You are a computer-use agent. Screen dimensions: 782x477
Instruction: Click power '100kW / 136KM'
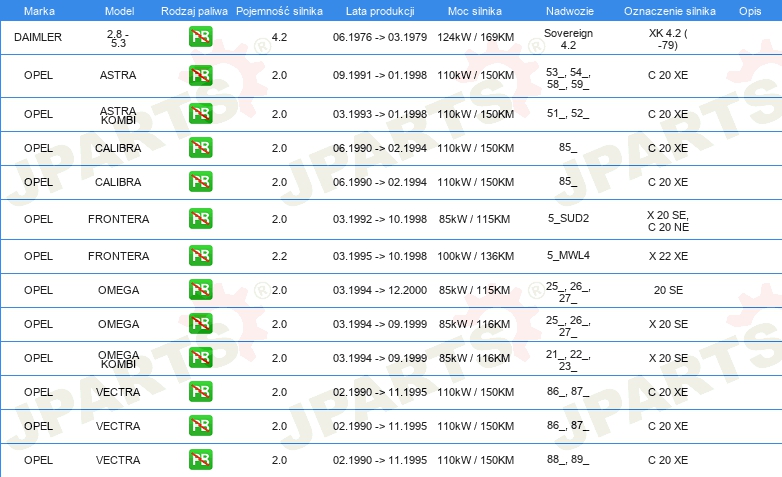[x=476, y=256]
